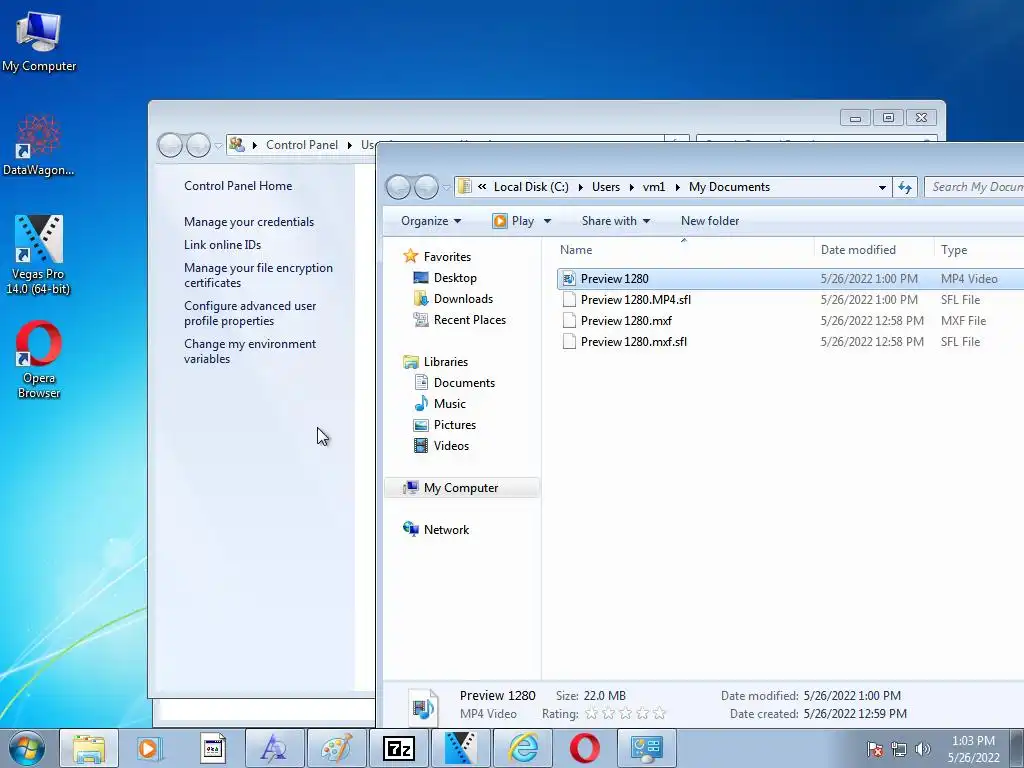Screen dimensions: 1024x768
Task: Click refresh button beside Explorer address bar
Action: (x=904, y=187)
